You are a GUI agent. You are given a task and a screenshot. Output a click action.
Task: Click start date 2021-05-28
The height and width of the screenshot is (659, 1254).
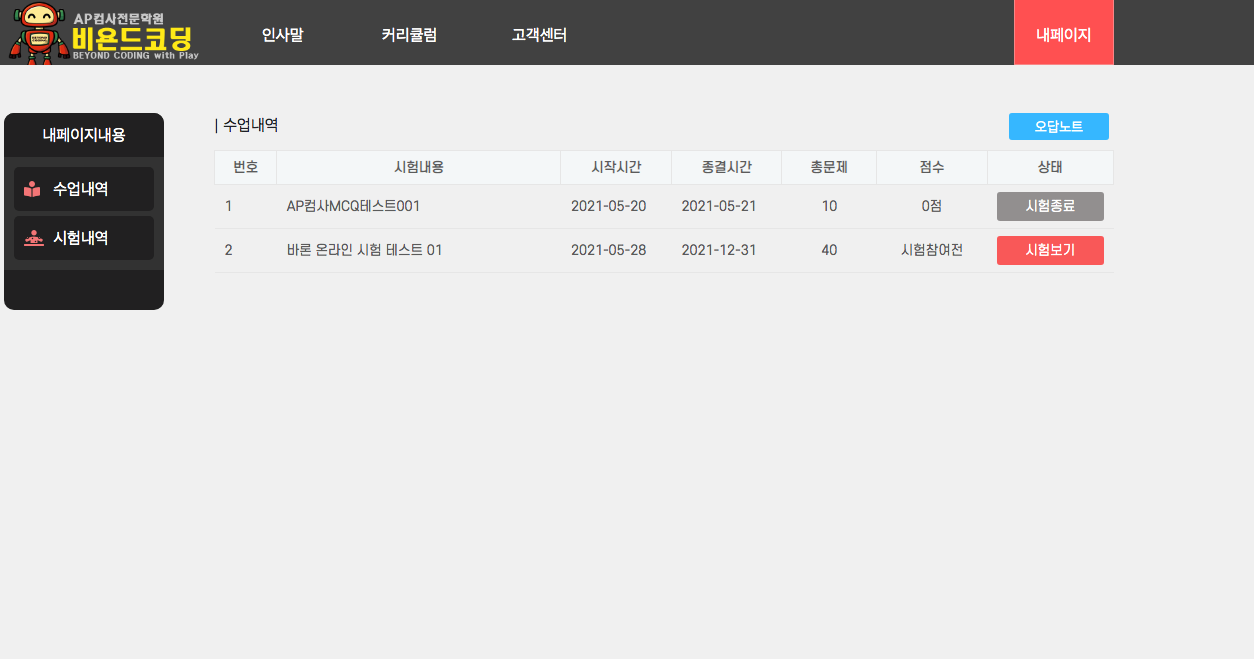(x=609, y=250)
